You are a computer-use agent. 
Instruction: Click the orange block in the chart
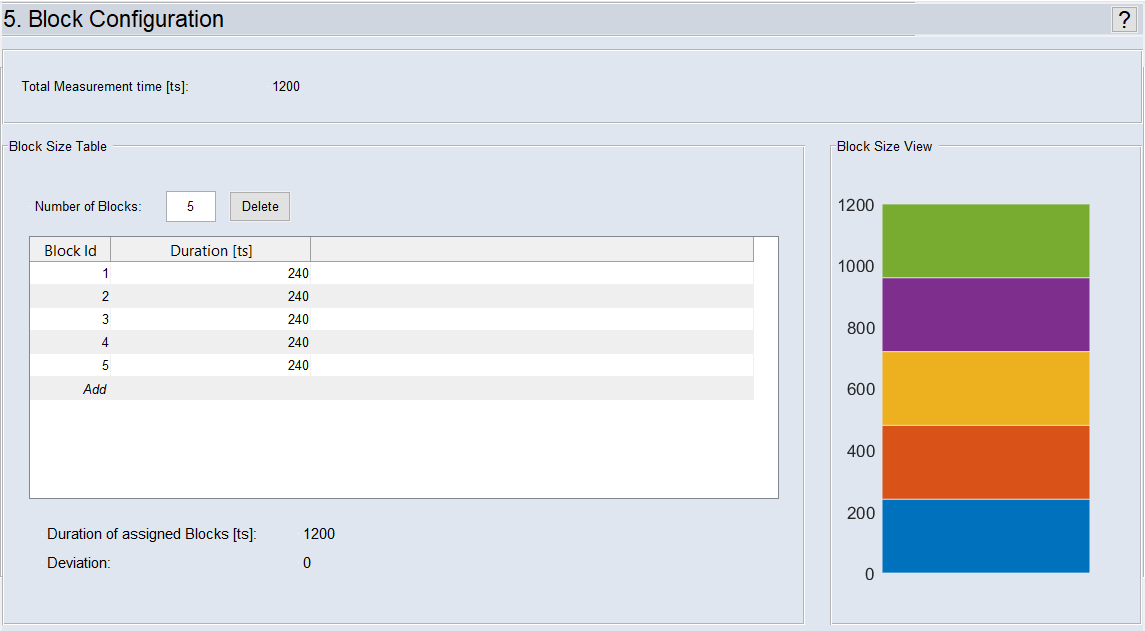[x=985, y=462]
